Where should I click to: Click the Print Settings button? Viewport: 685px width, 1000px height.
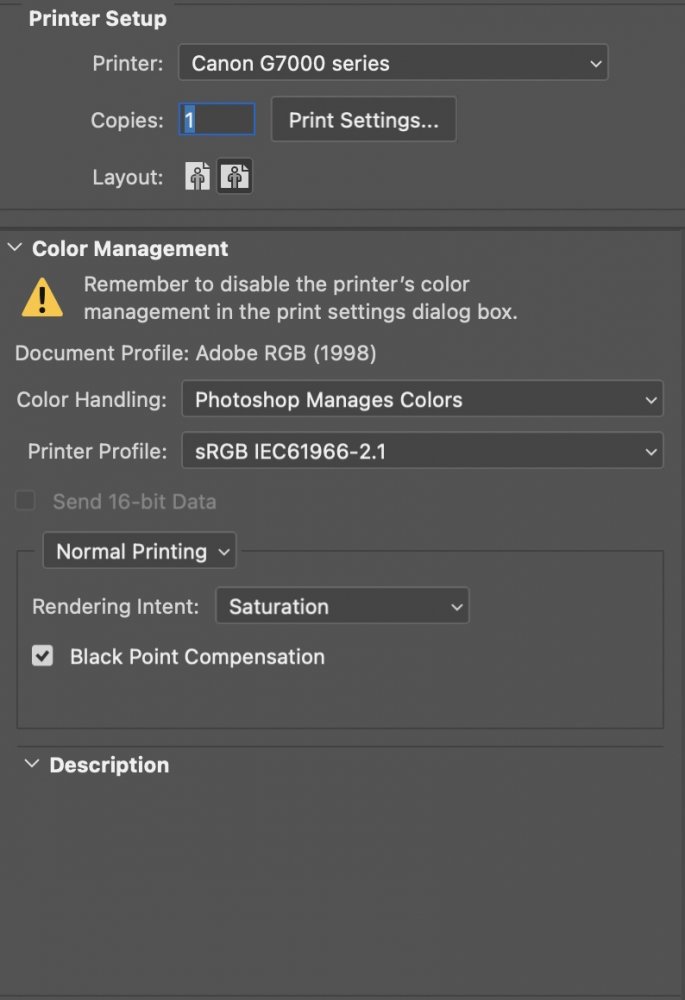363,120
